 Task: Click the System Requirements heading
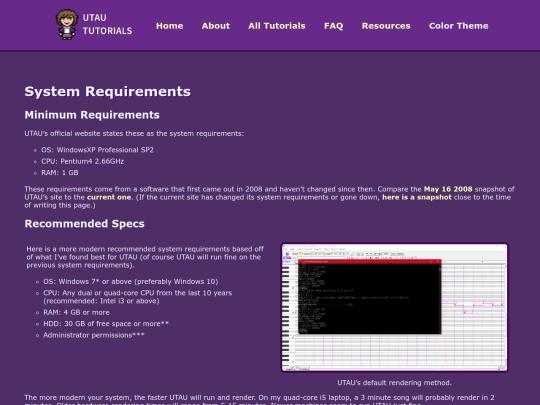tap(107, 92)
